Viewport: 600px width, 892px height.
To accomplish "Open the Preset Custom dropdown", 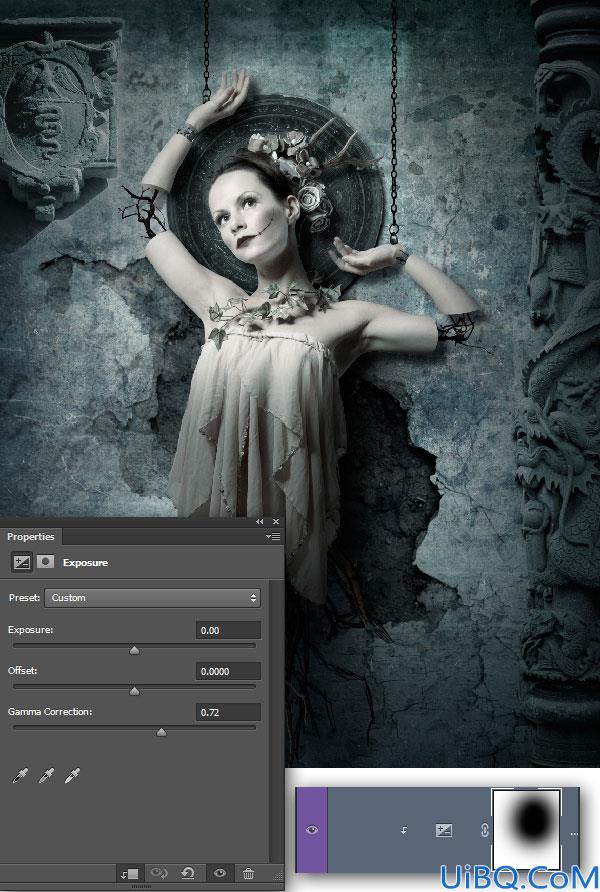I will tap(152, 598).
